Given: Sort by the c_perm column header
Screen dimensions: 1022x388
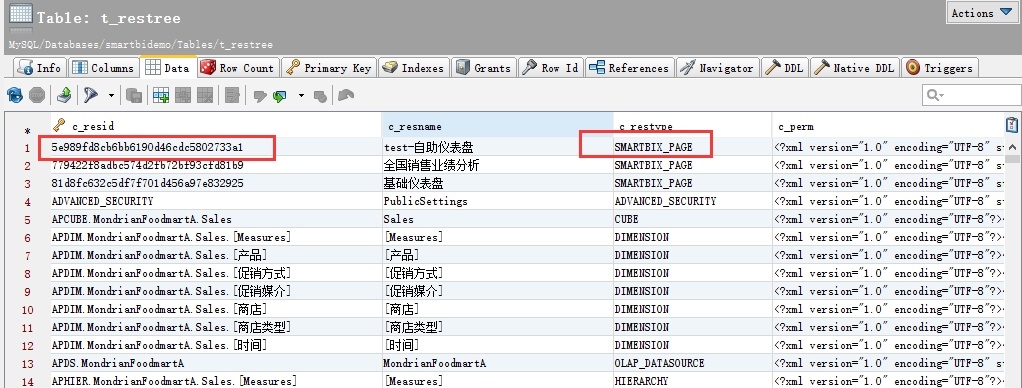Looking at the screenshot, I should tap(888, 127).
